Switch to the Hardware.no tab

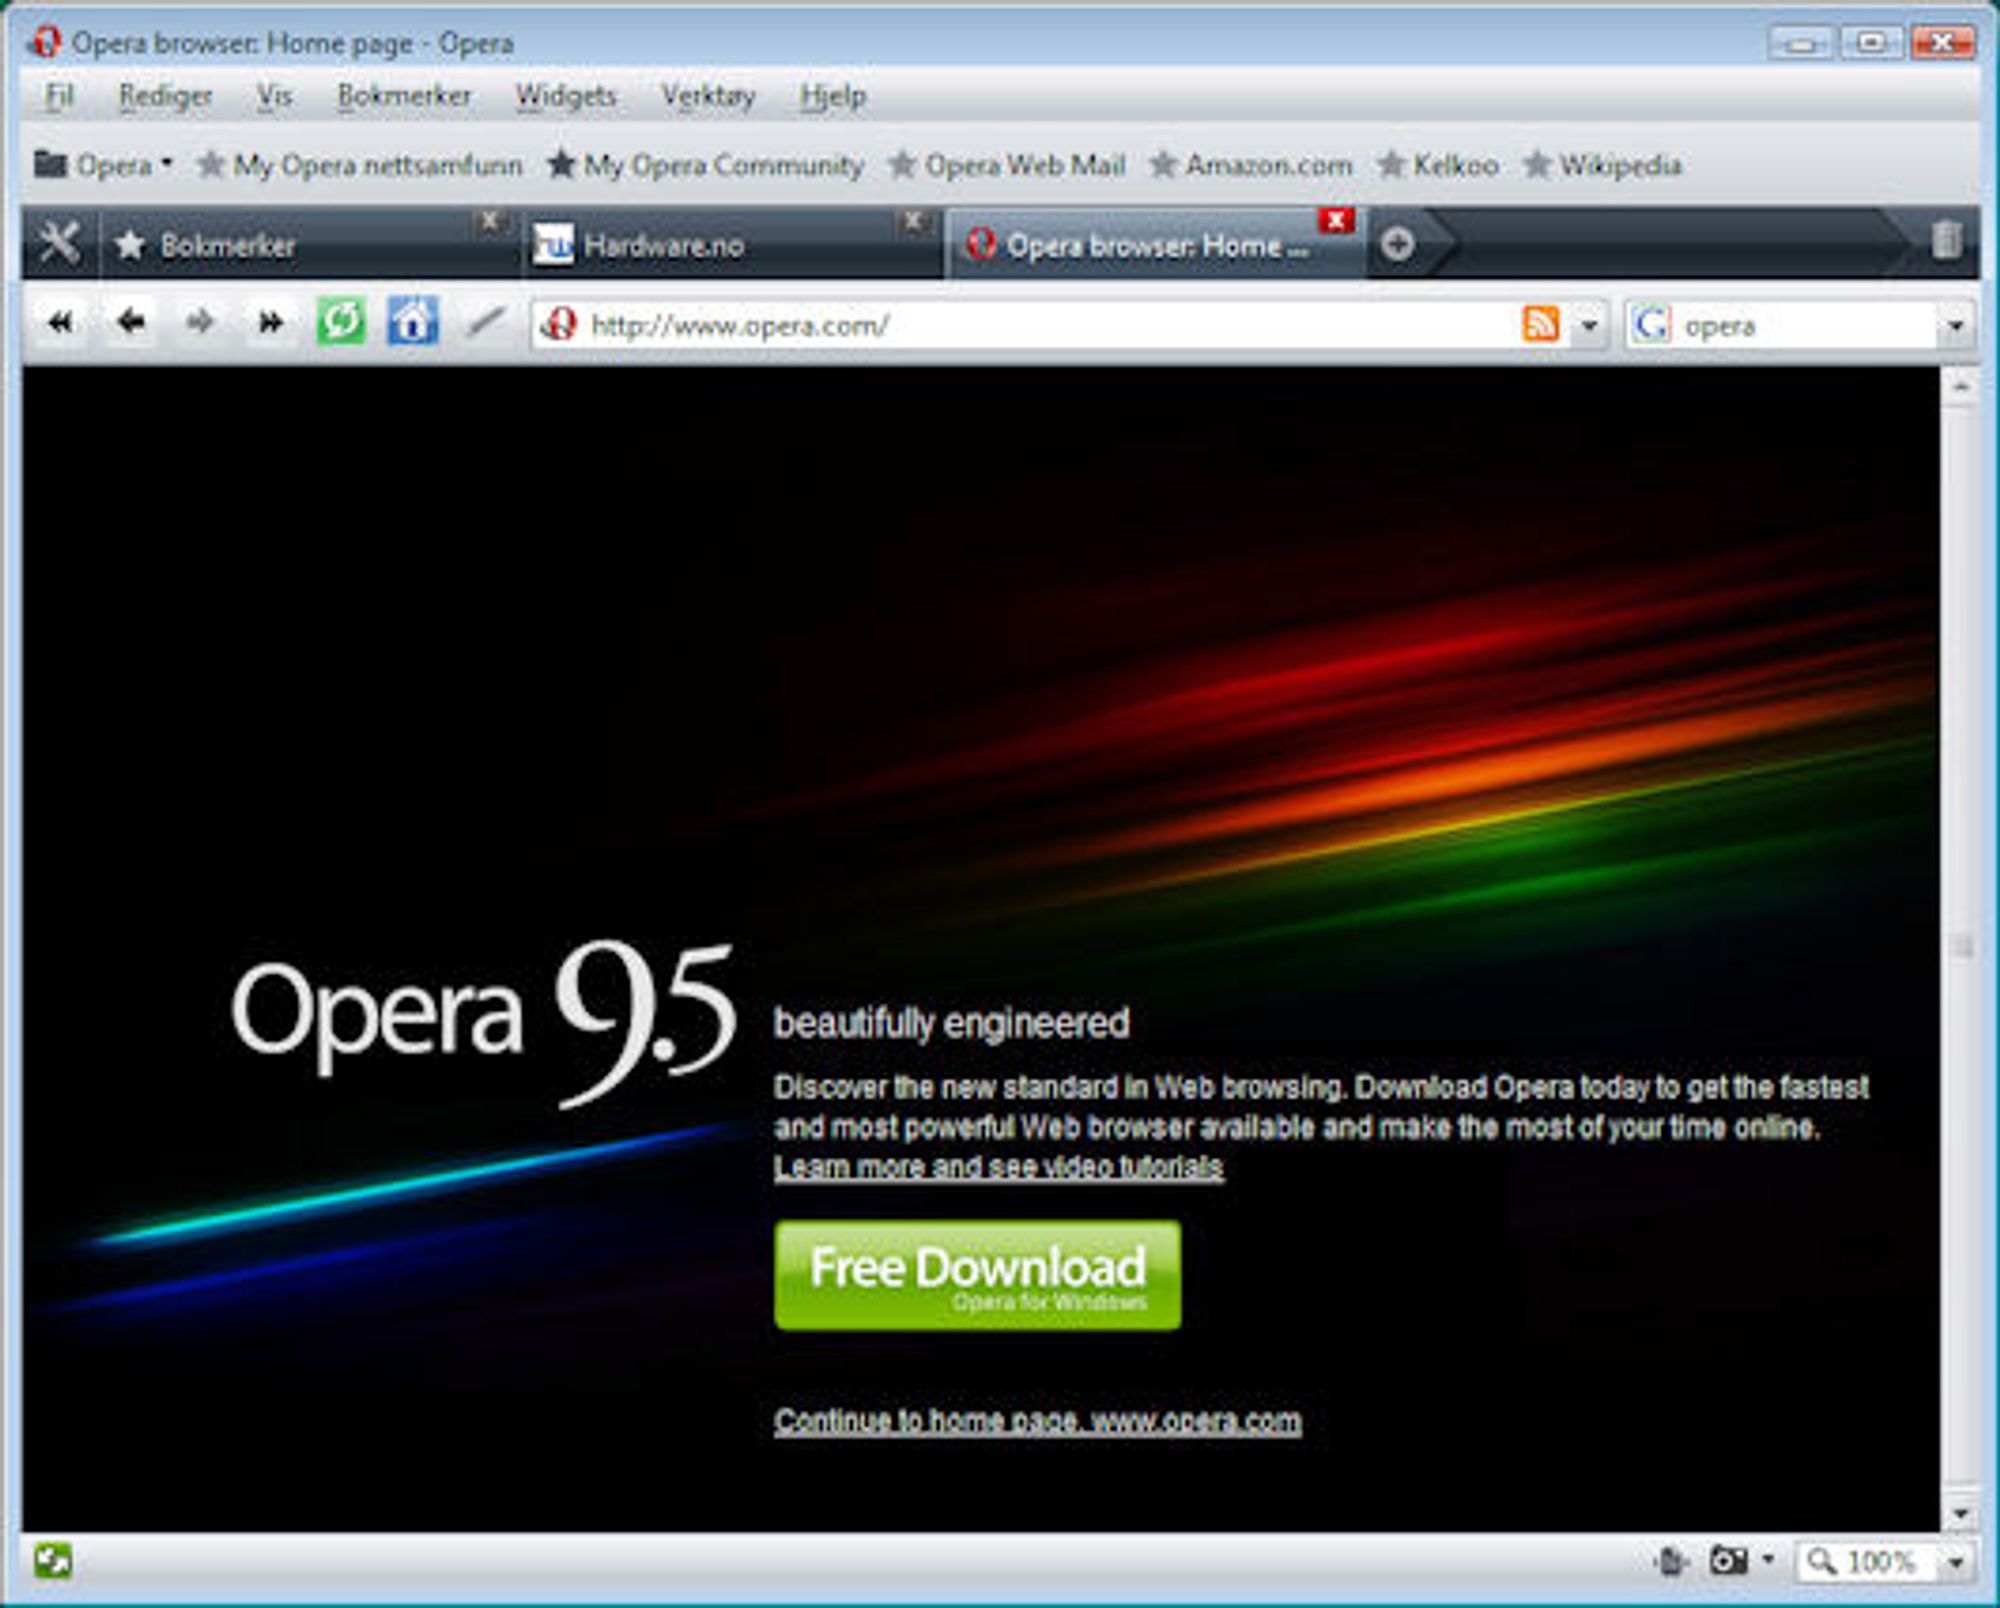[732, 244]
